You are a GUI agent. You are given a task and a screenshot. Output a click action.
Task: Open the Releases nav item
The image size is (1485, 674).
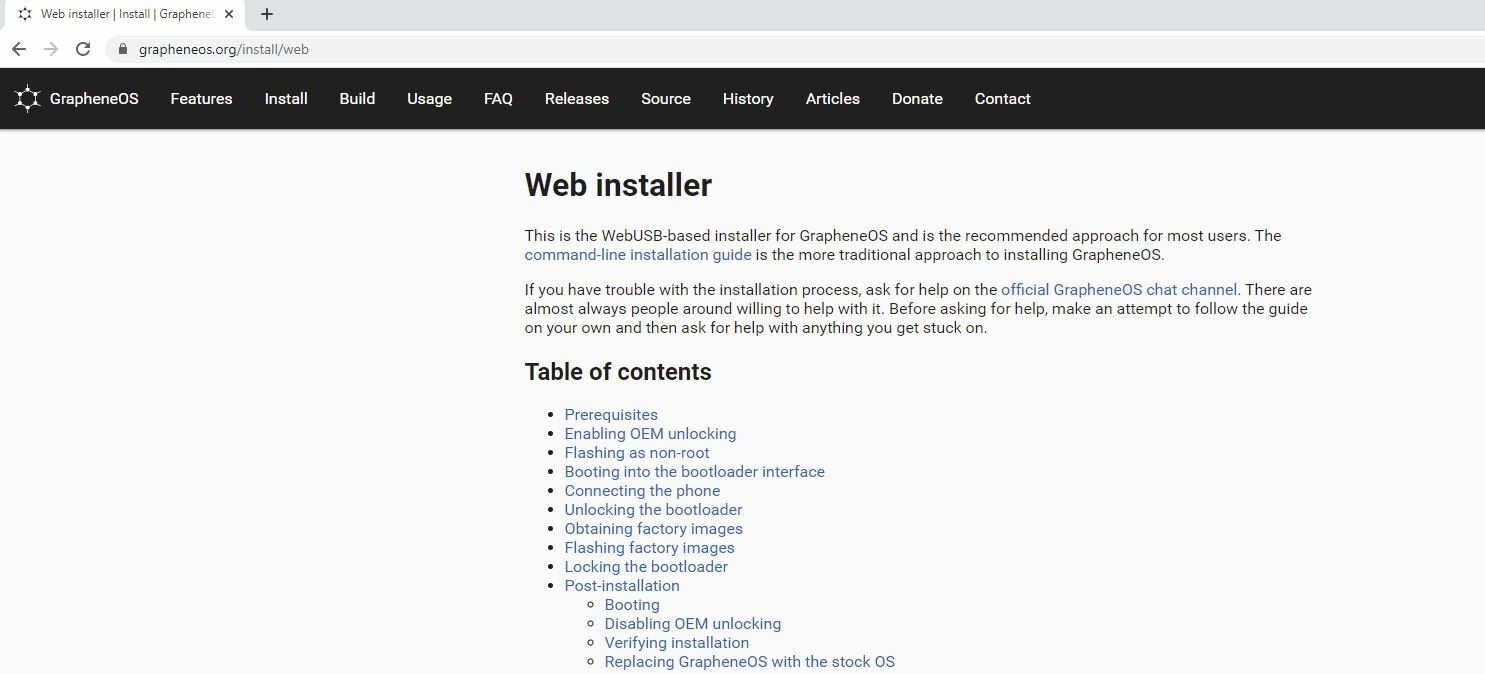[577, 99]
